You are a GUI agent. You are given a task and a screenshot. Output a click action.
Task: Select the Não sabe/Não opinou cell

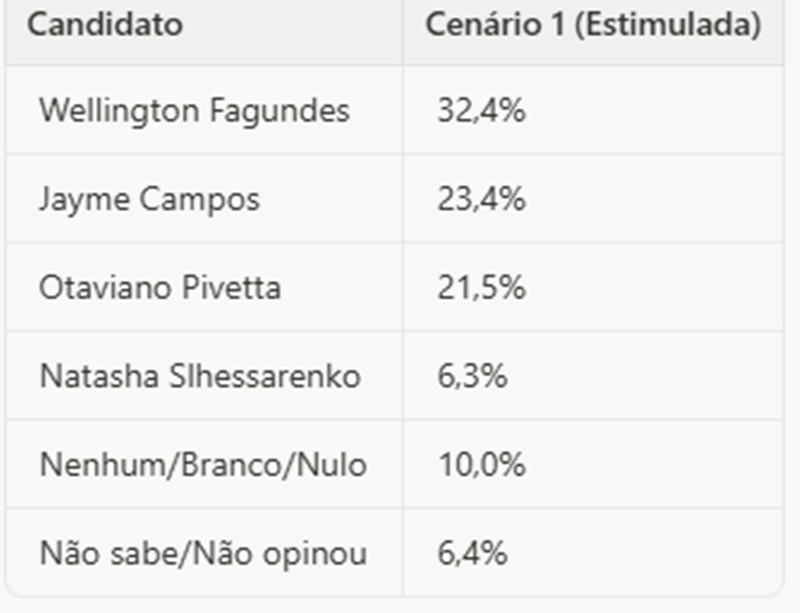(x=203, y=553)
